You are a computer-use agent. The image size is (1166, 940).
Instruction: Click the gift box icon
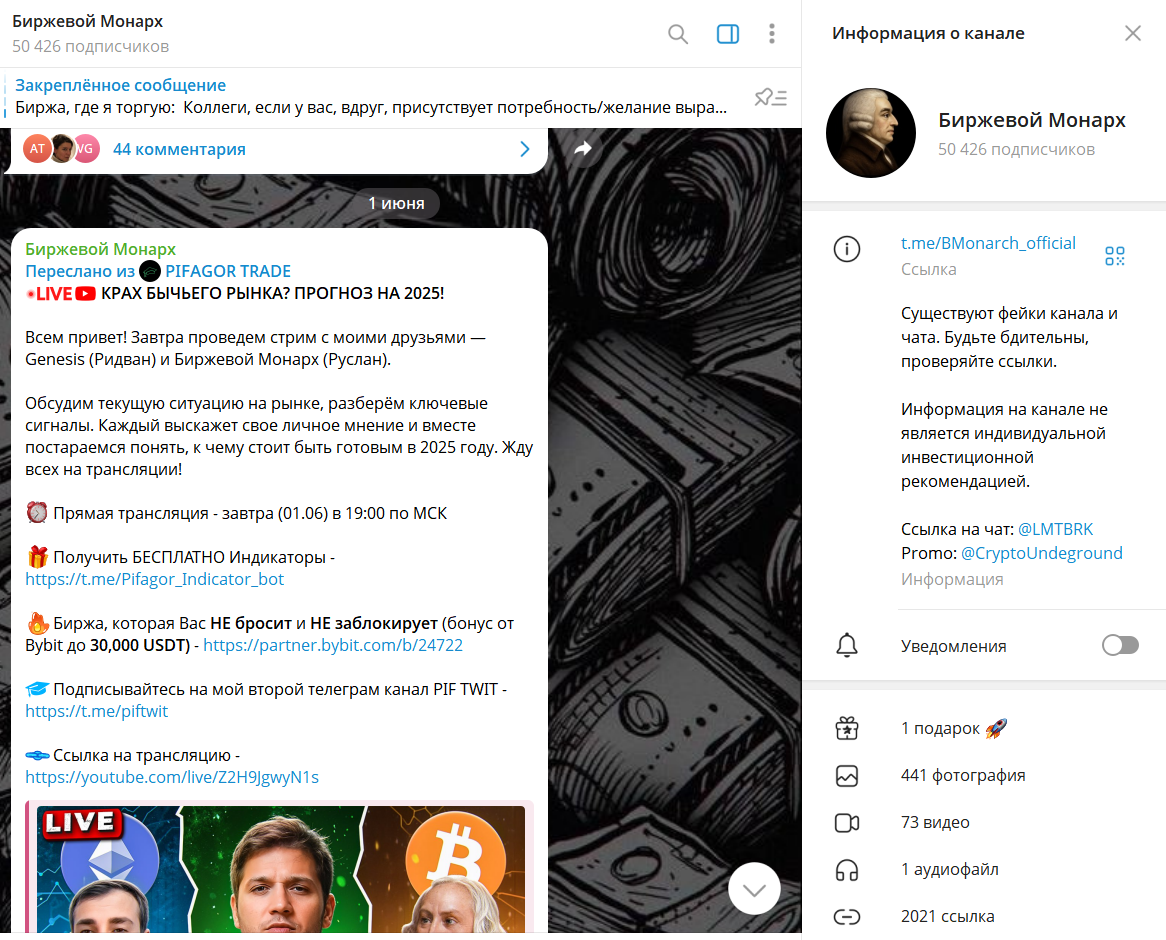coord(847,729)
